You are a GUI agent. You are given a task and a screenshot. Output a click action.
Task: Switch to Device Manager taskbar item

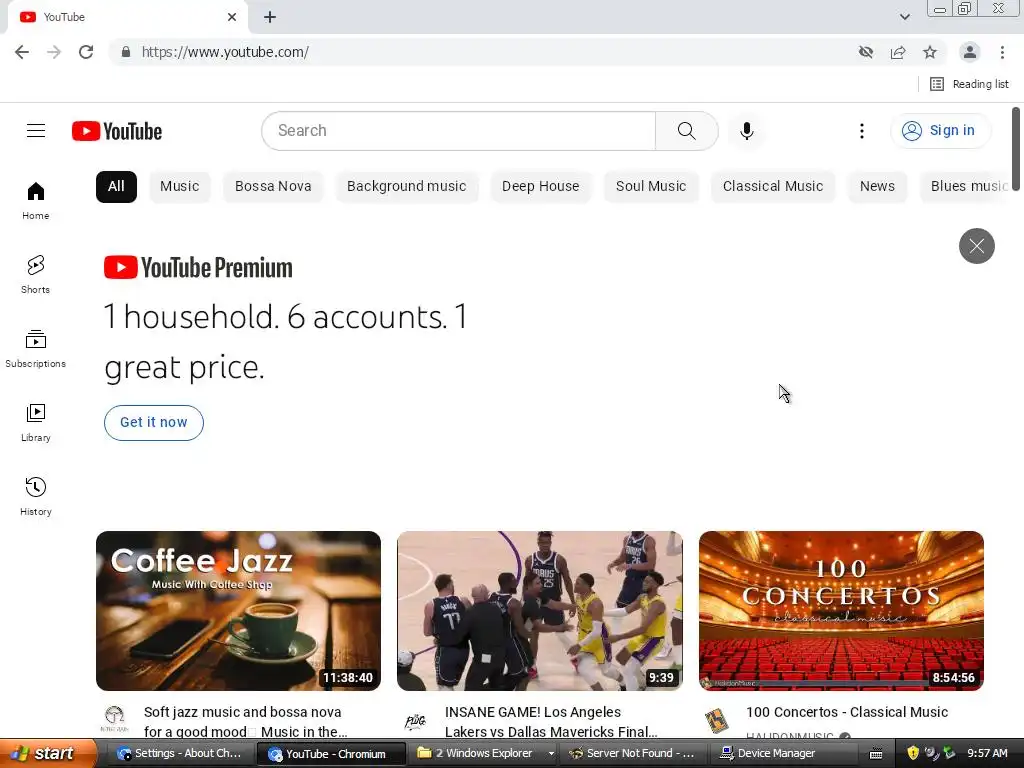pos(776,754)
